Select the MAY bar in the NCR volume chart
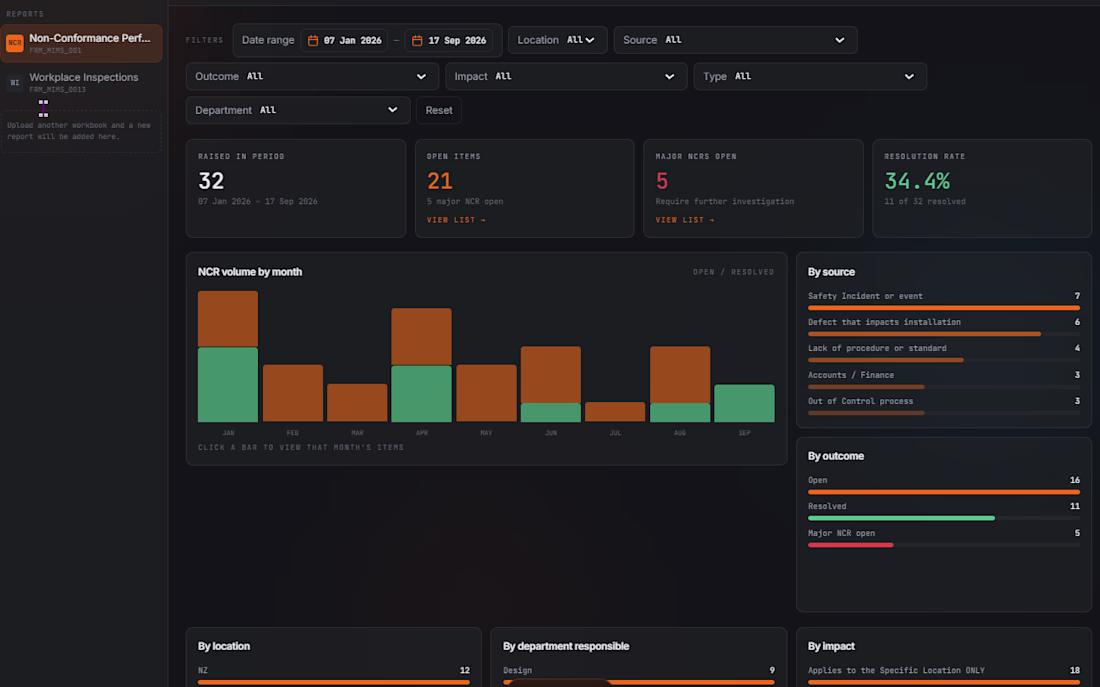 click(x=486, y=393)
